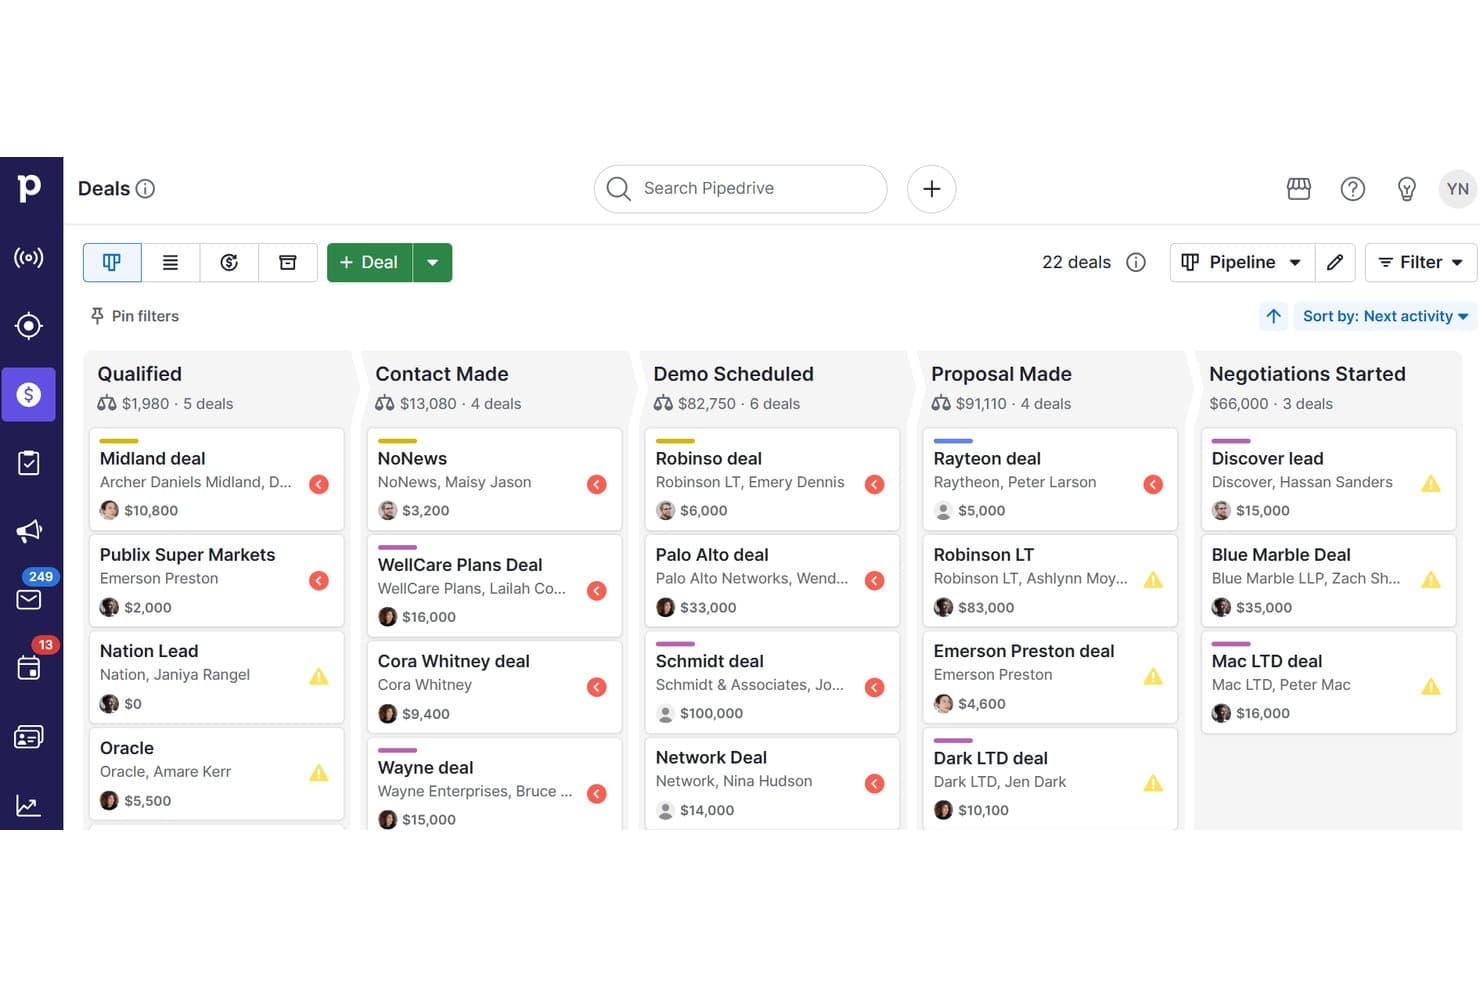The width and height of the screenshot is (1480, 987).
Task: Open the Filter dropdown
Action: (1421, 262)
